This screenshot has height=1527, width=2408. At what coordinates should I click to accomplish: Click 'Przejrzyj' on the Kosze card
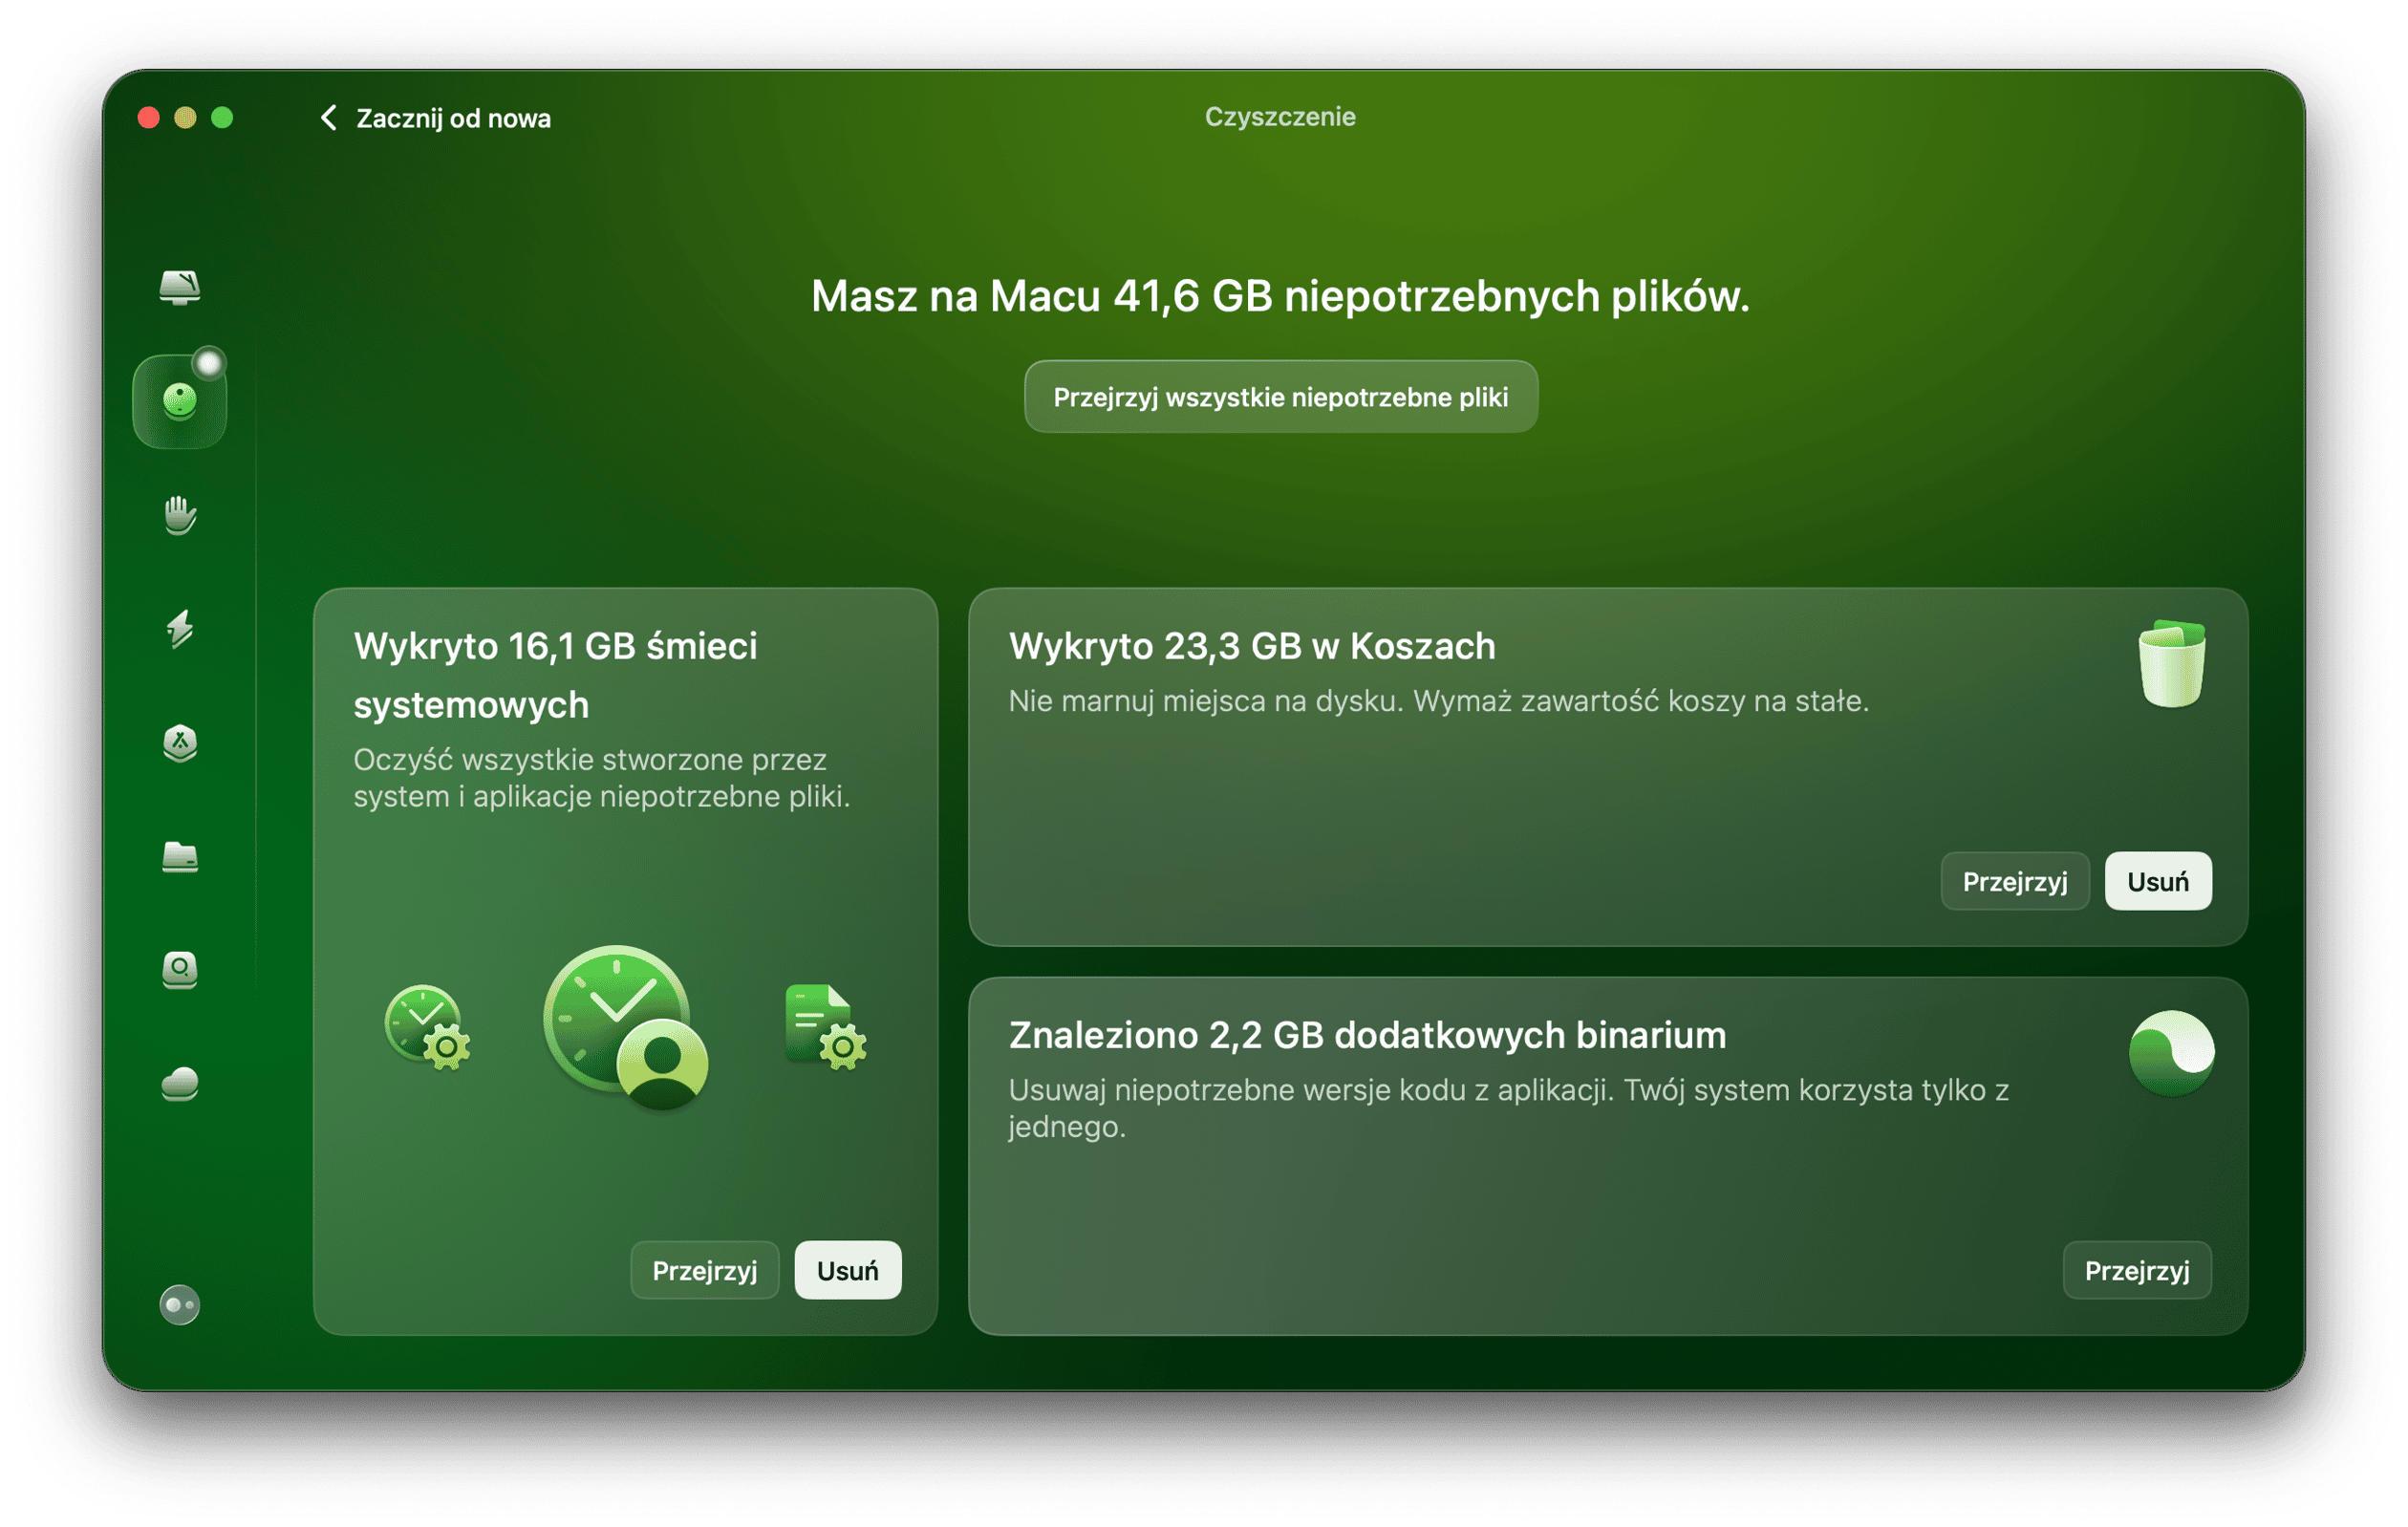2015,881
